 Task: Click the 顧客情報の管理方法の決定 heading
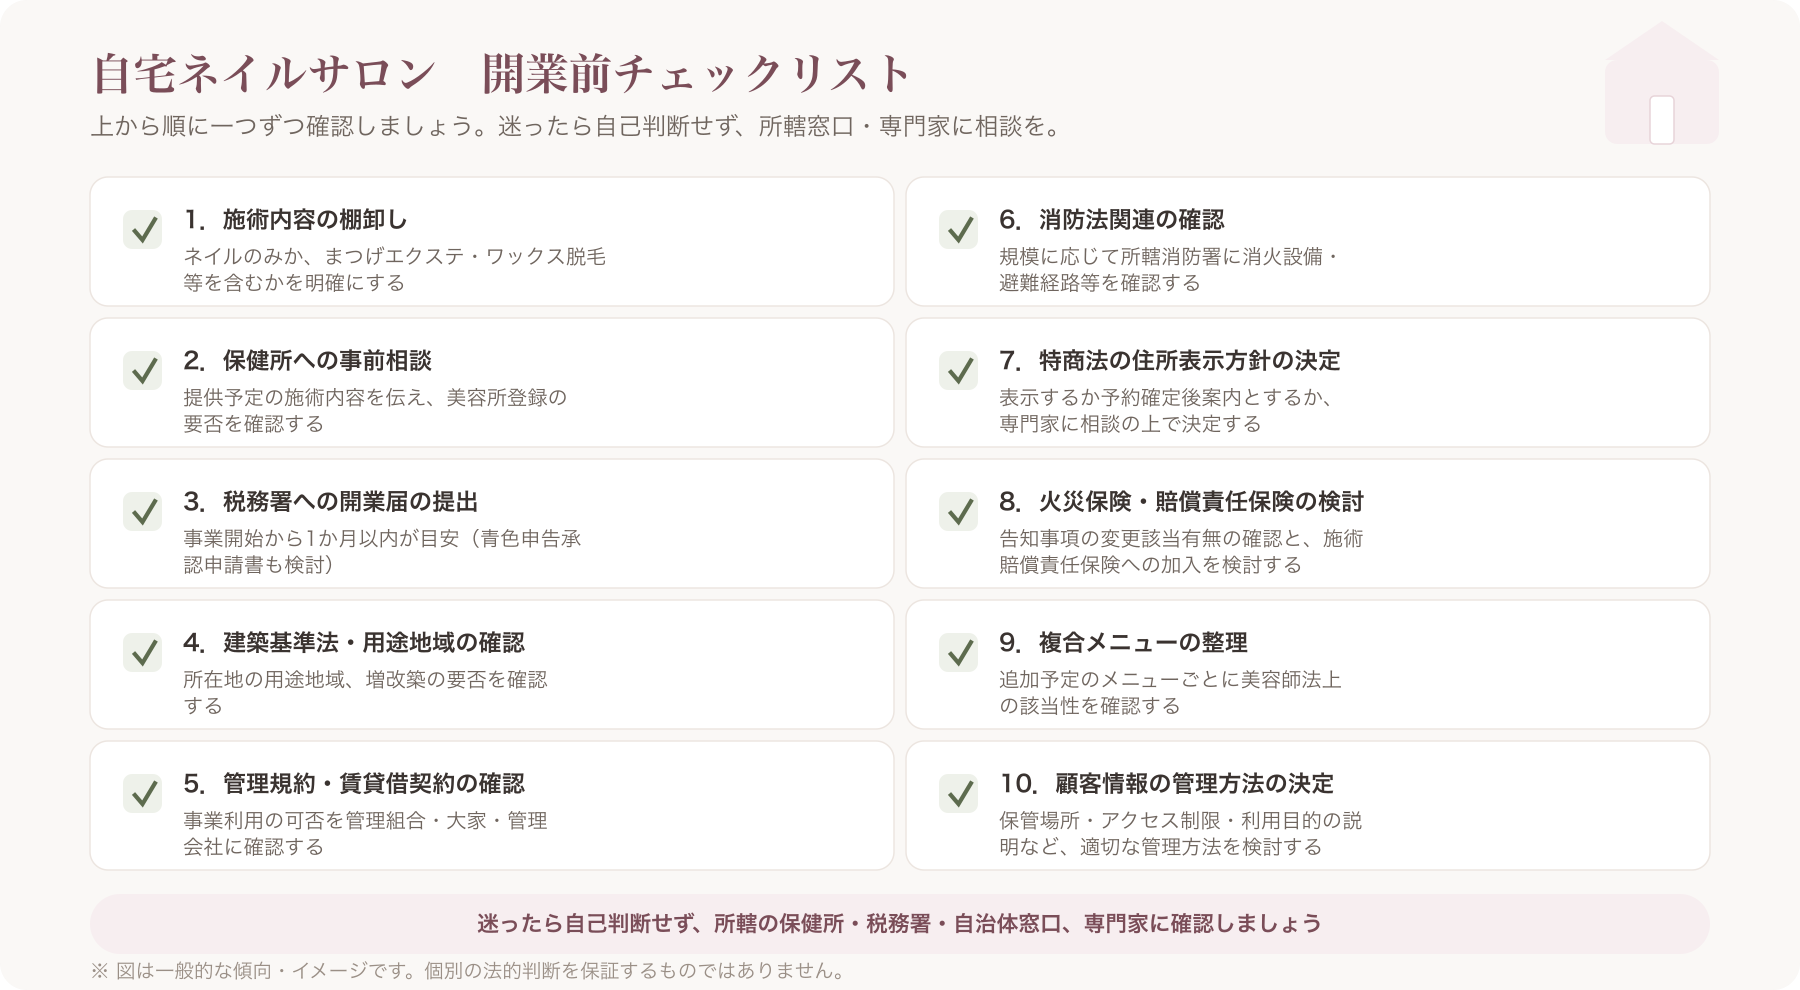click(1166, 784)
